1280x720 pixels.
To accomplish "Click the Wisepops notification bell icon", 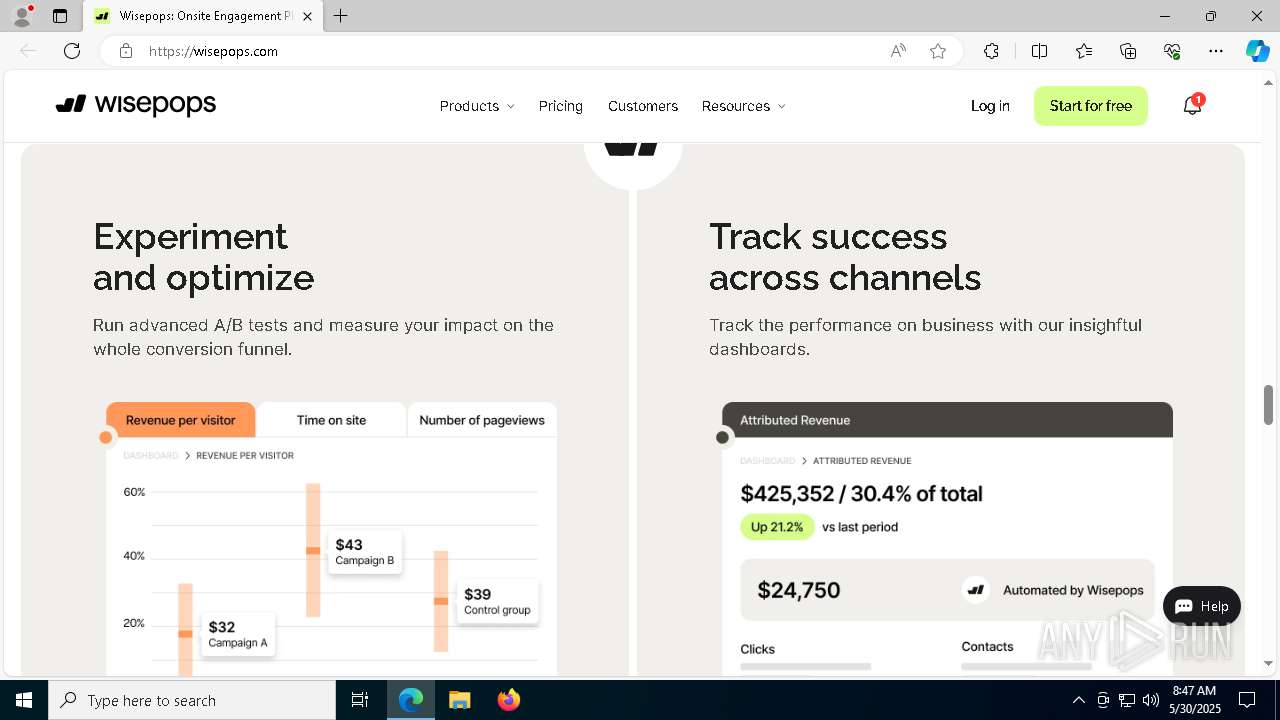I will (1192, 106).
